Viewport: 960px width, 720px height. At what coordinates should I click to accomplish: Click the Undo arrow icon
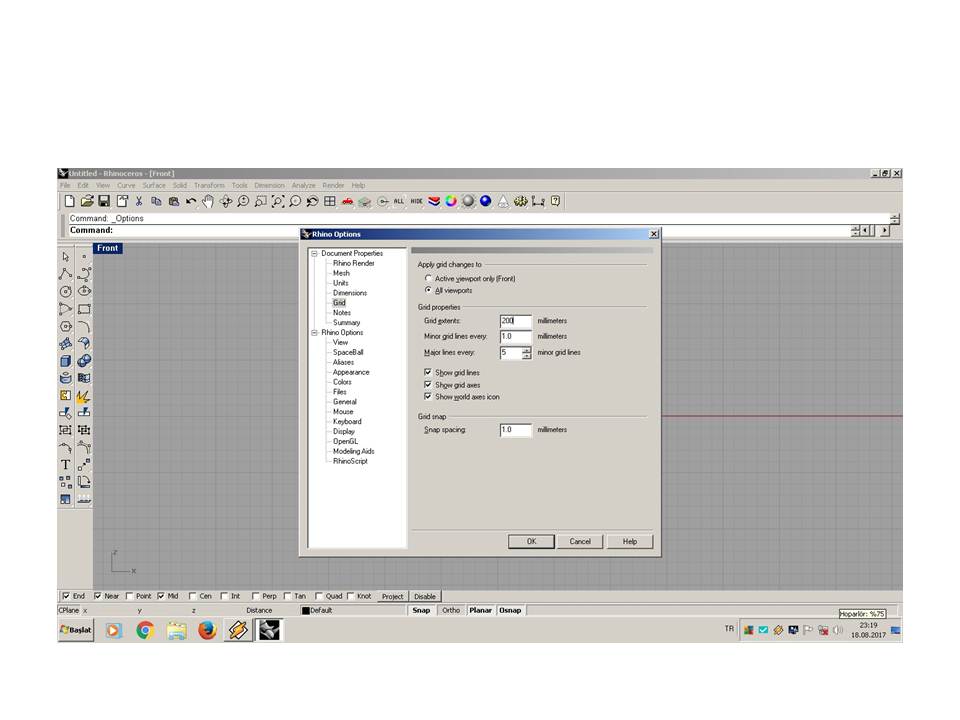pos(191,201)
